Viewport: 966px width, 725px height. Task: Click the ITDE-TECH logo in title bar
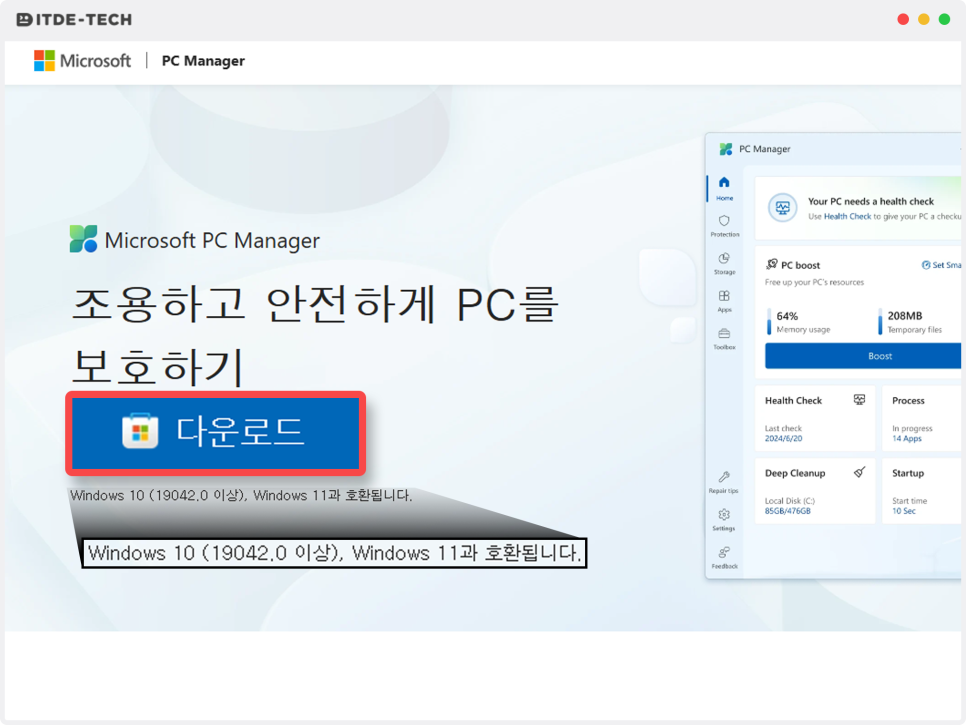point(74,20)
